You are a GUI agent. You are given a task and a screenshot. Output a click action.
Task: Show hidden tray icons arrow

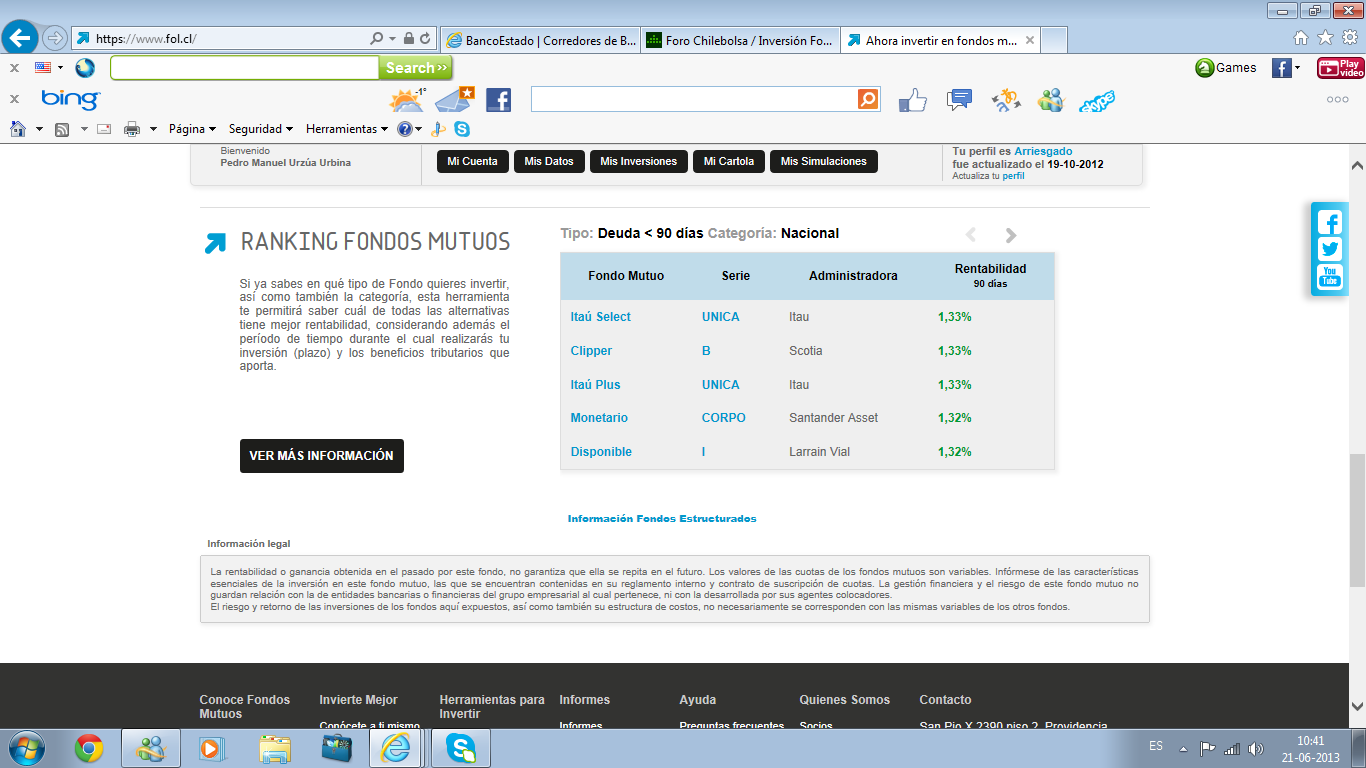pos(1183,748)
